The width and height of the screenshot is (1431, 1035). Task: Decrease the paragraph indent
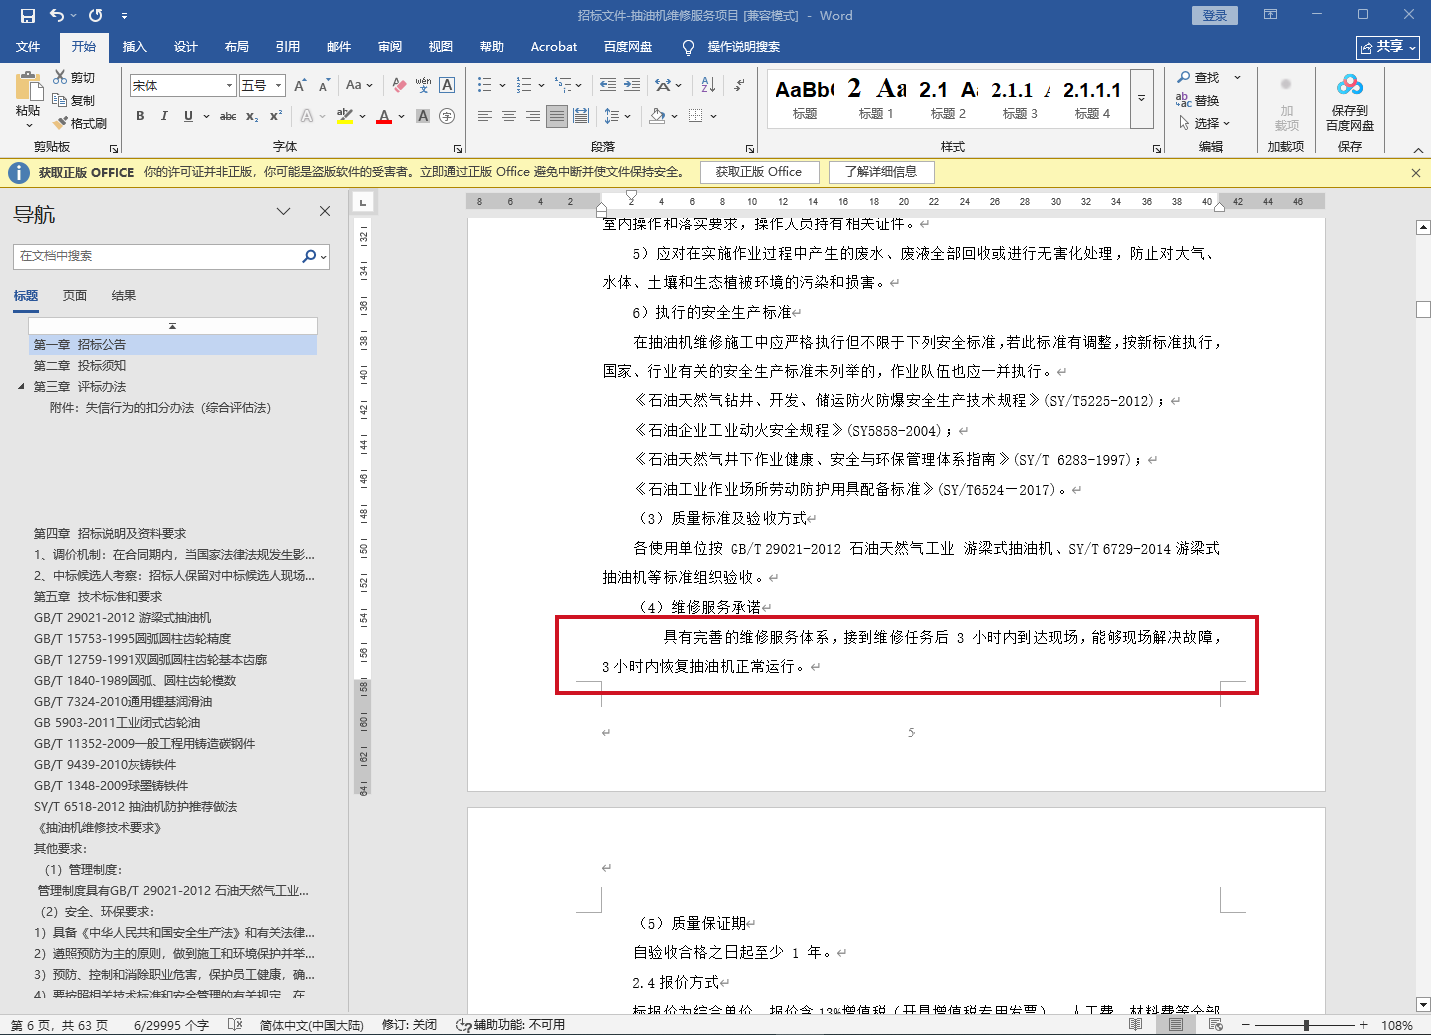pyautogui.click(x=608, y=86)
